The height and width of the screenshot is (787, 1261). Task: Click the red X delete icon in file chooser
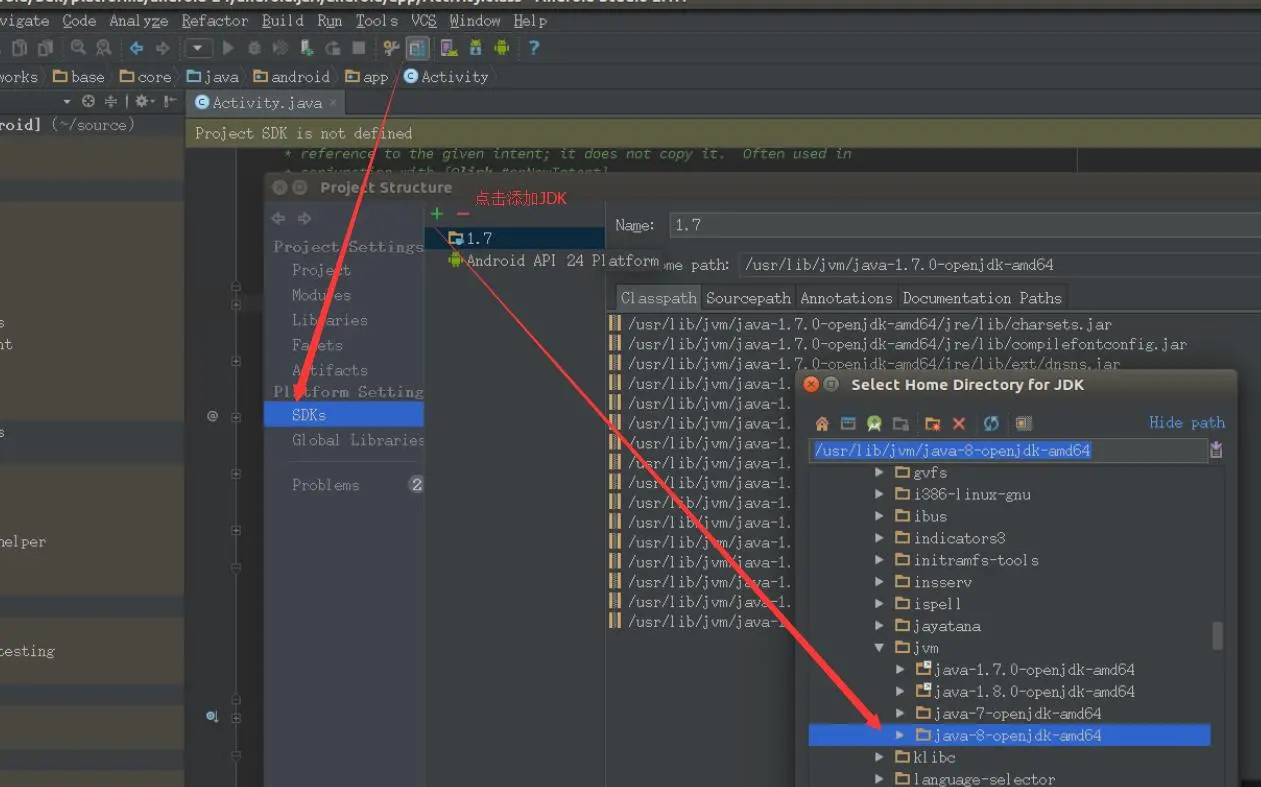(x=959, y=423)
